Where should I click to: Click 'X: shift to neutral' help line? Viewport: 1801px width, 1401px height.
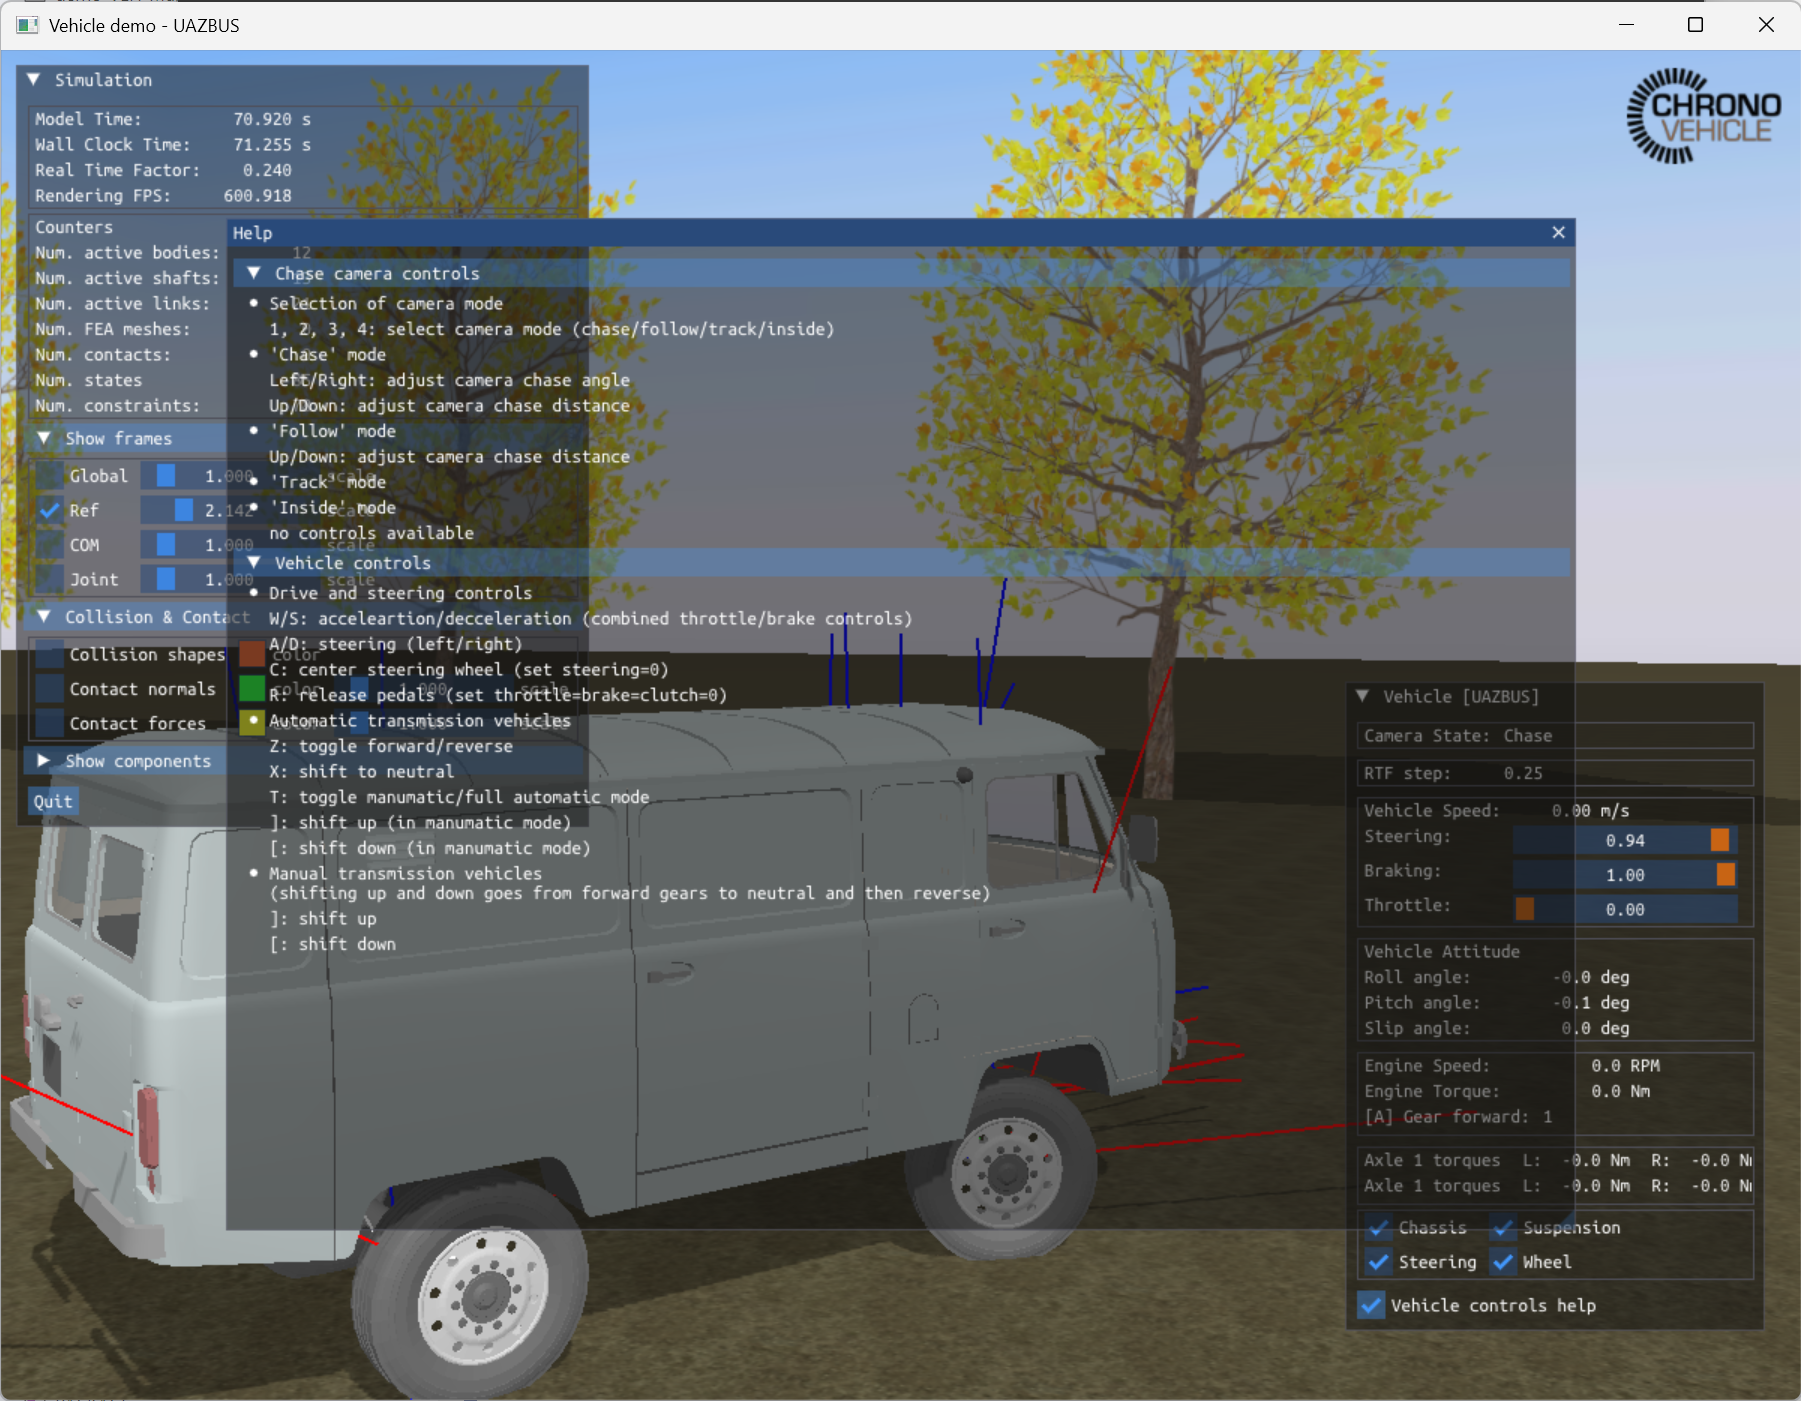(361, 772)
